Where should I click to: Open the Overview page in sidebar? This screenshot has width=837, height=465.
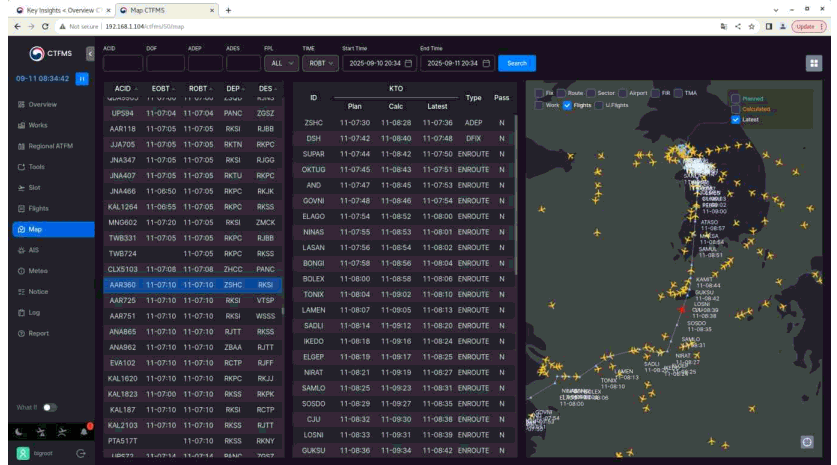[53, 105]
